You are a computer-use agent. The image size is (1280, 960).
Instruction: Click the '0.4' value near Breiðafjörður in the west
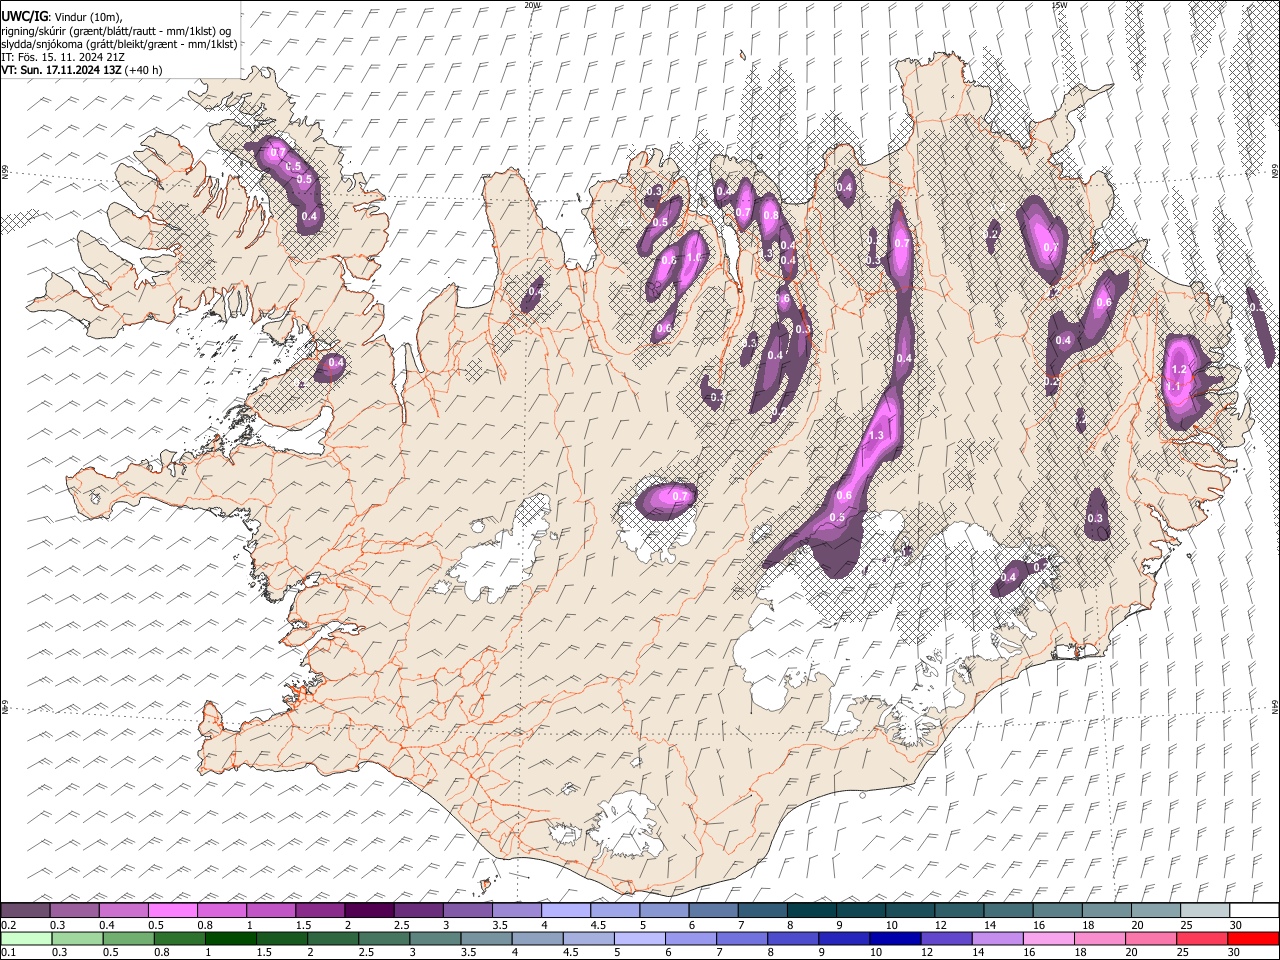coord(336,363)
